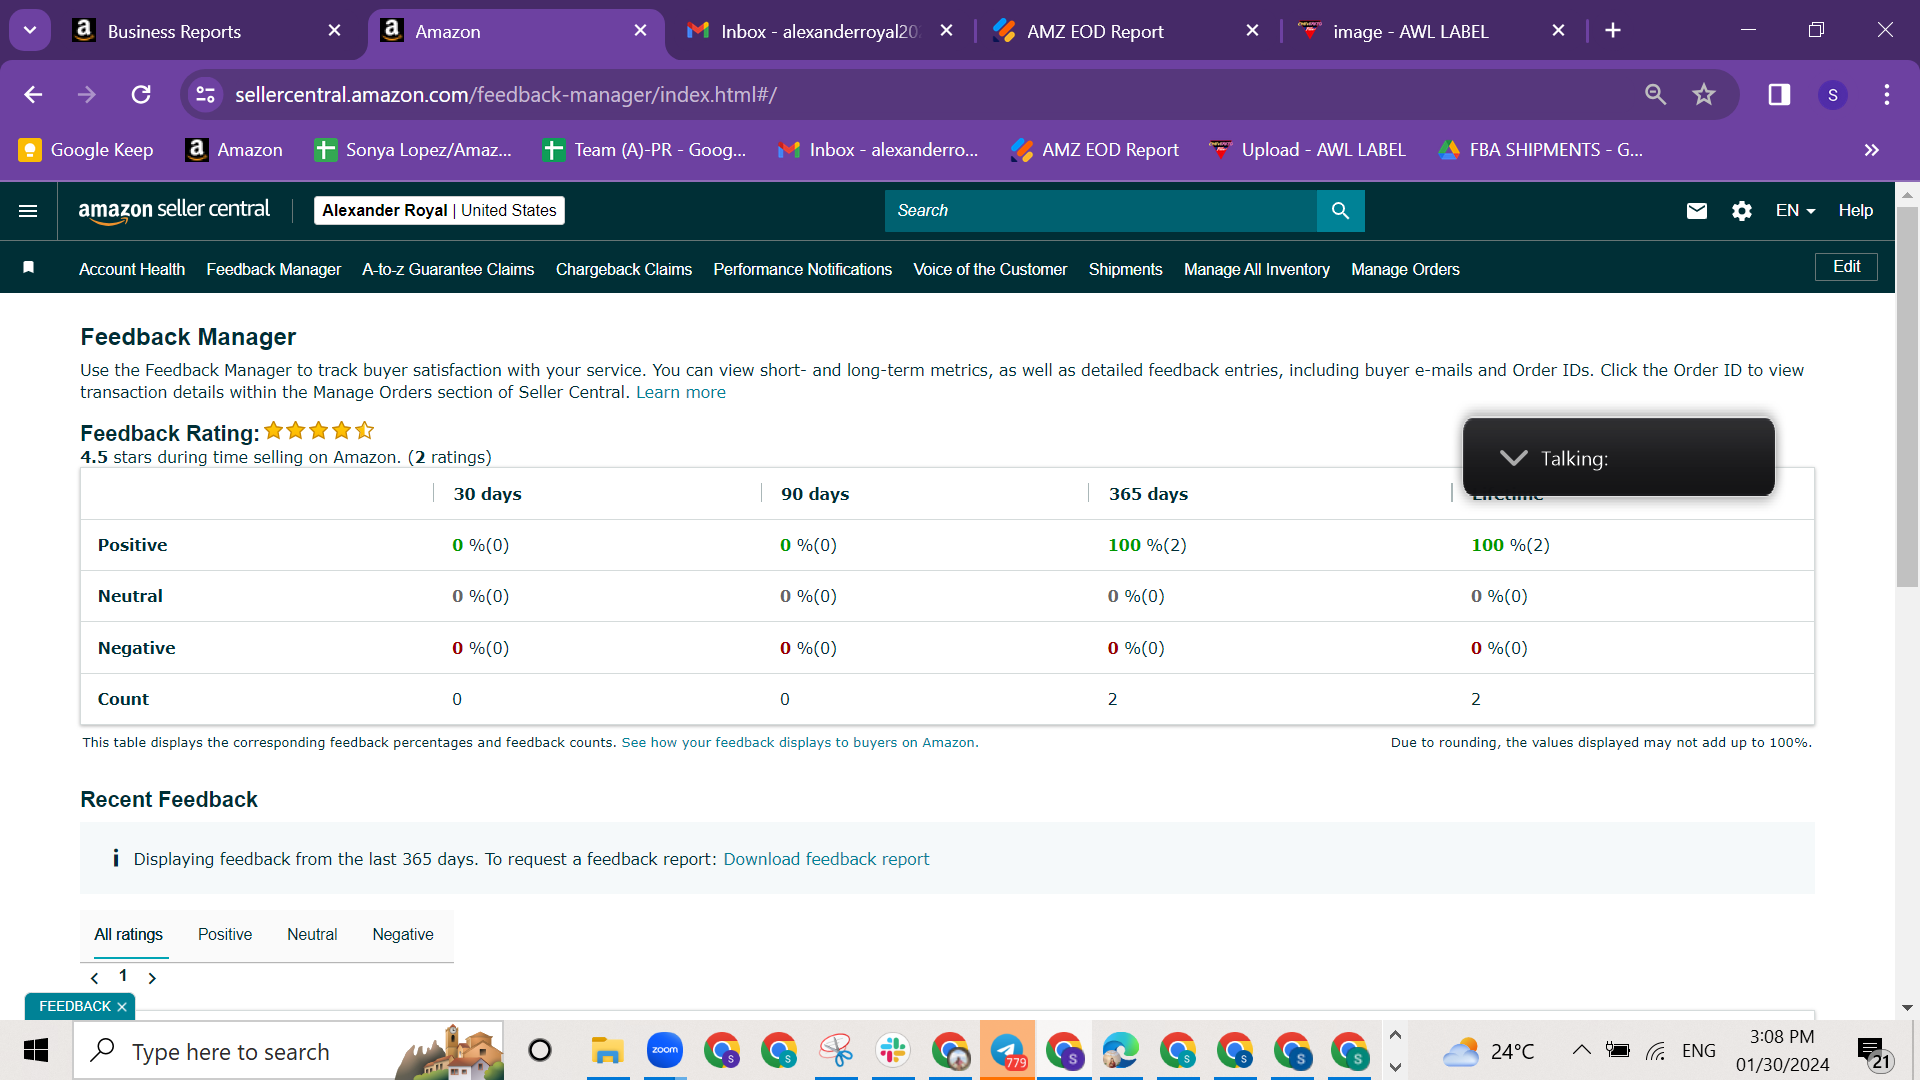This screenshot has height=1080, width=1920.
Task: Open the tab search dropdown arrow
Action: point(30,30)
